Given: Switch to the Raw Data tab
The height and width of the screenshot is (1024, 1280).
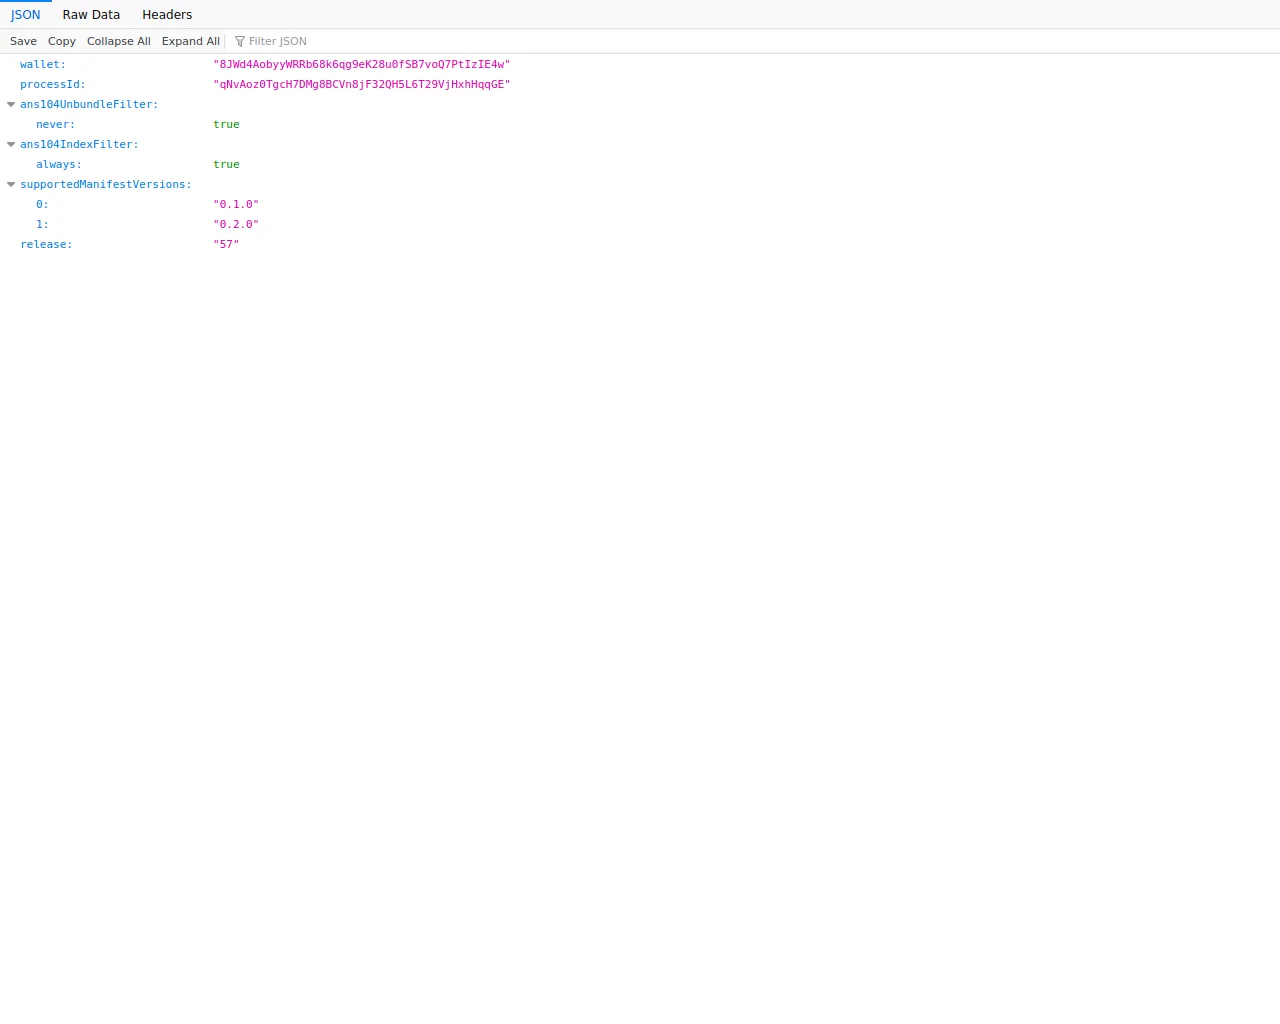Looking at the screenshot, I should (x=91, y=15).
